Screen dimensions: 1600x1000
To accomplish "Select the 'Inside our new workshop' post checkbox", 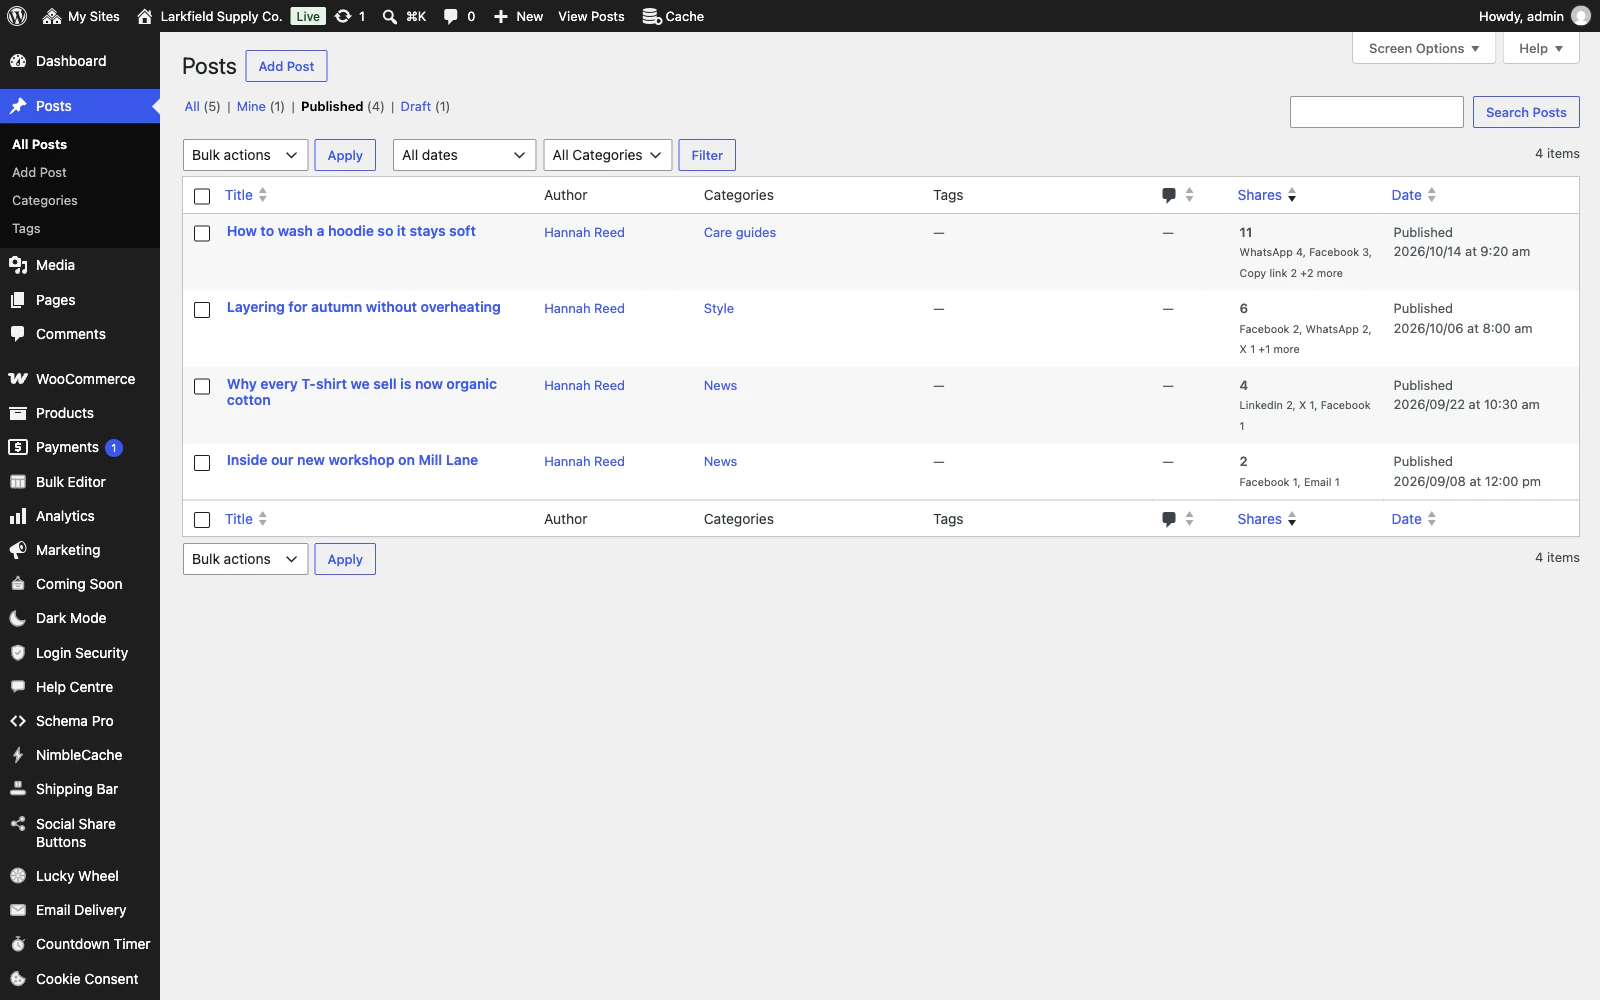I will coord(202,463).
